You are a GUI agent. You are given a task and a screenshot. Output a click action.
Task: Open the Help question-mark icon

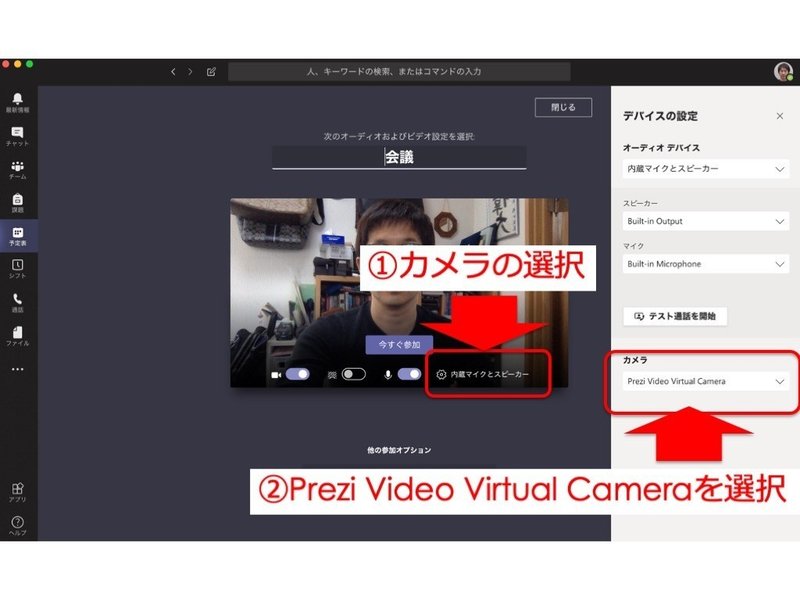pos(17,526)
